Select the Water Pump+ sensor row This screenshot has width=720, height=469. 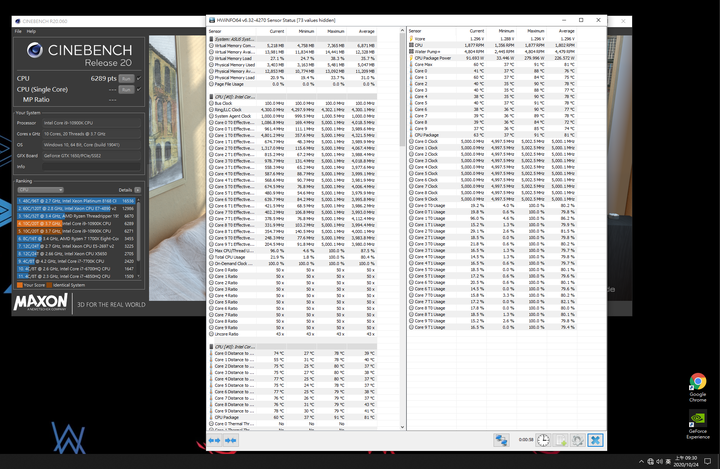point(492,52)
